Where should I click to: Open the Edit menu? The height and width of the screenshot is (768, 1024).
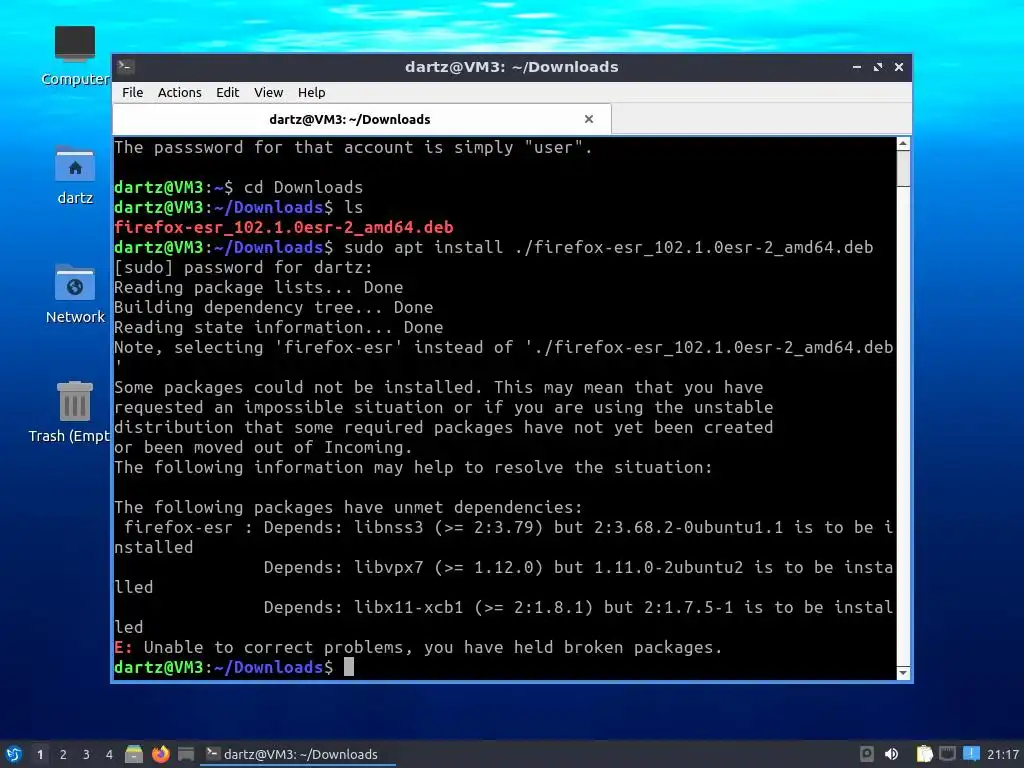pyautogui.click(x=227, y=92)
